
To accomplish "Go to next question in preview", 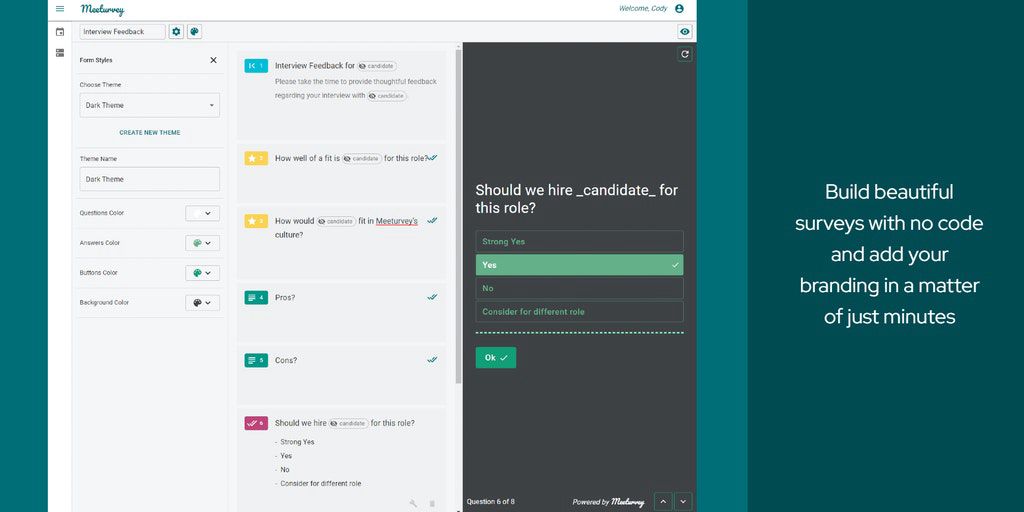I will pos(682,501).
